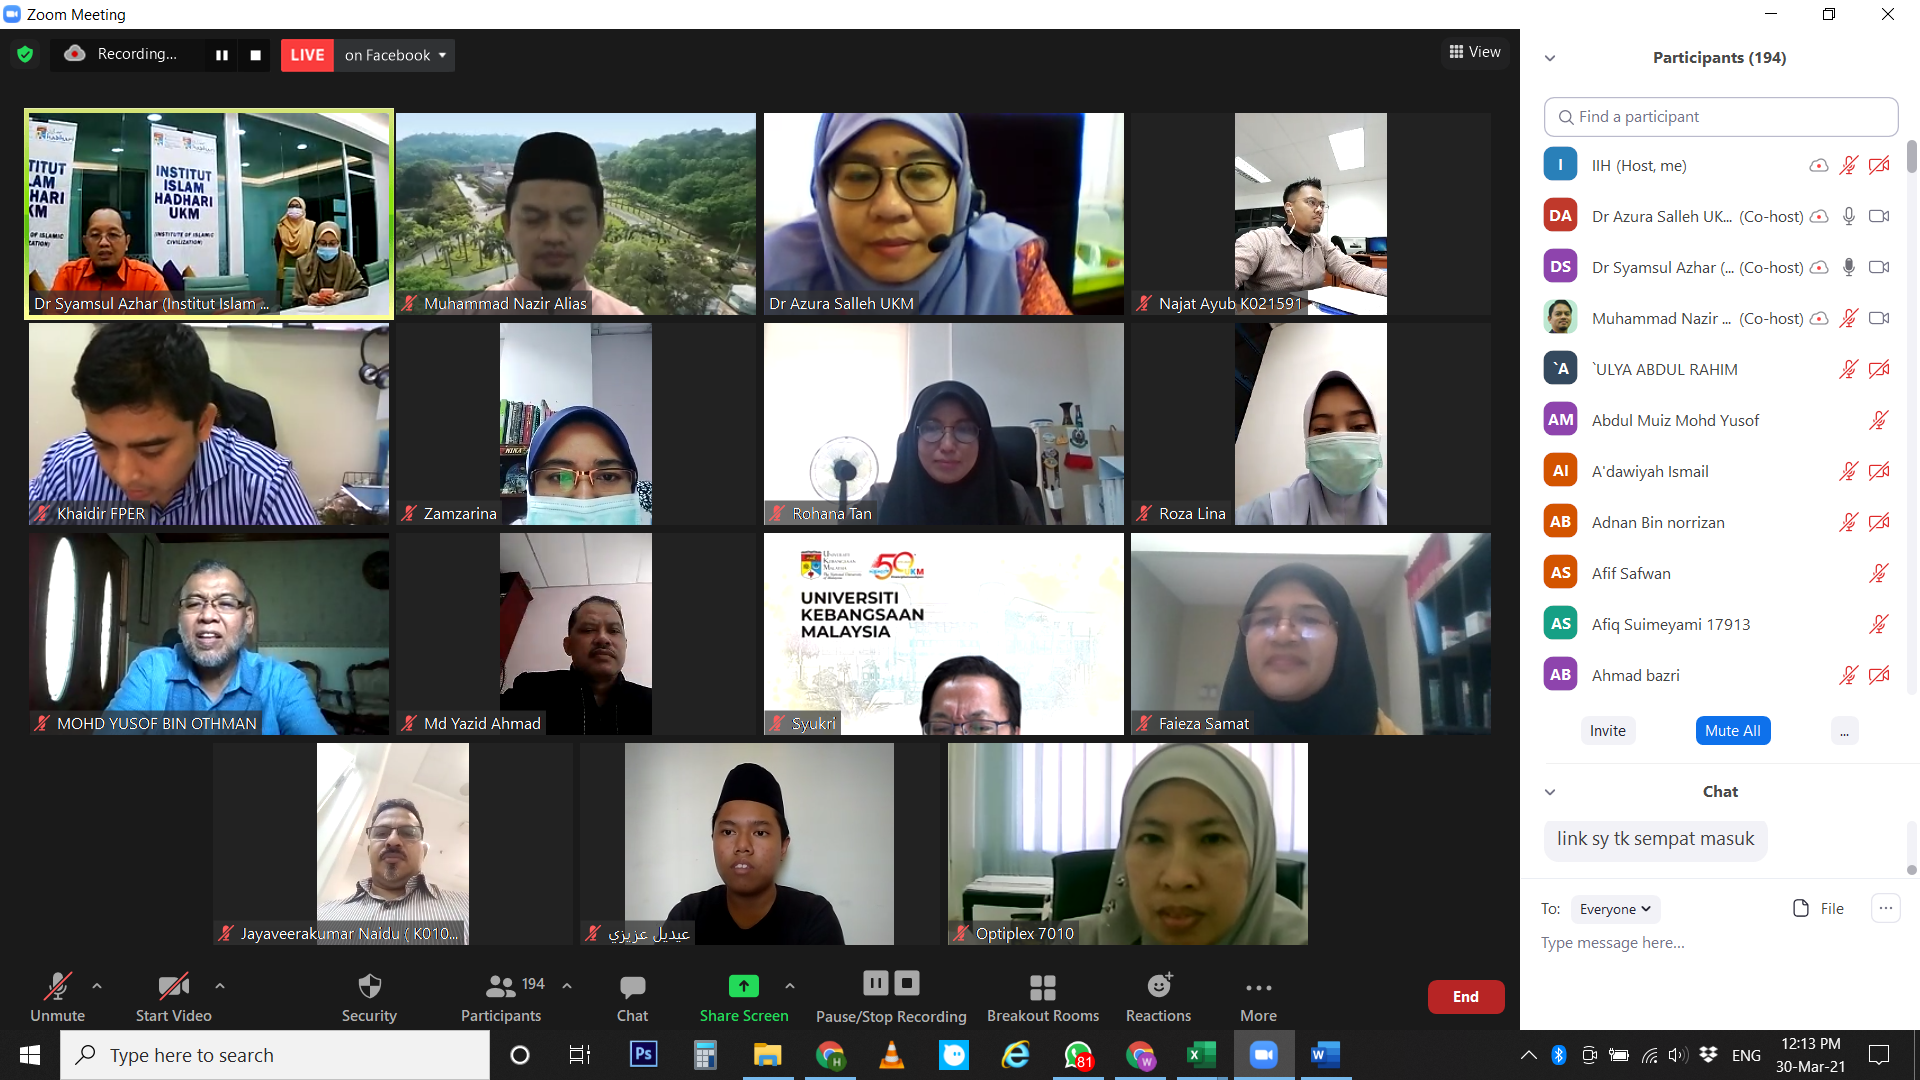Unmute the microphone

57,987
